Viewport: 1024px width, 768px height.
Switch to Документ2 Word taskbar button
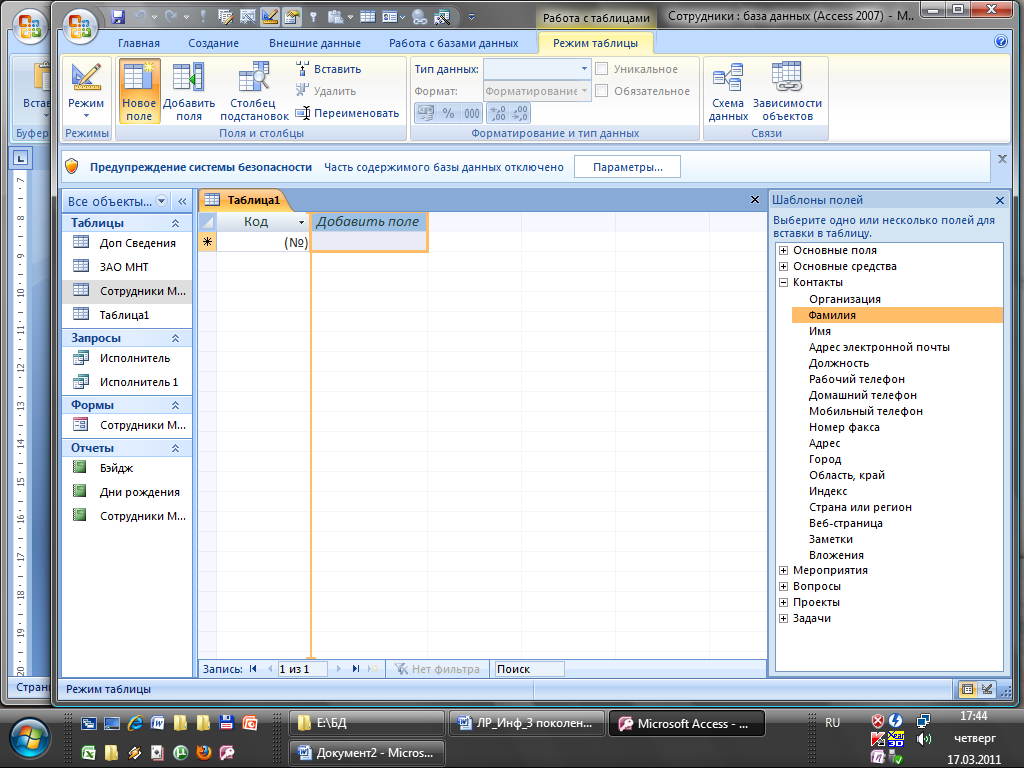367,753
